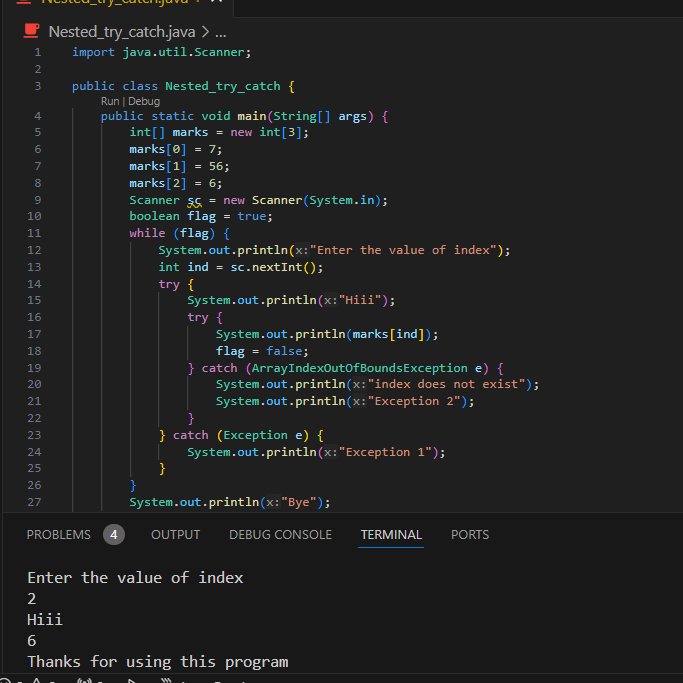Click line number 3 in the gutter

pyautogui.click(x=37, y=86)
